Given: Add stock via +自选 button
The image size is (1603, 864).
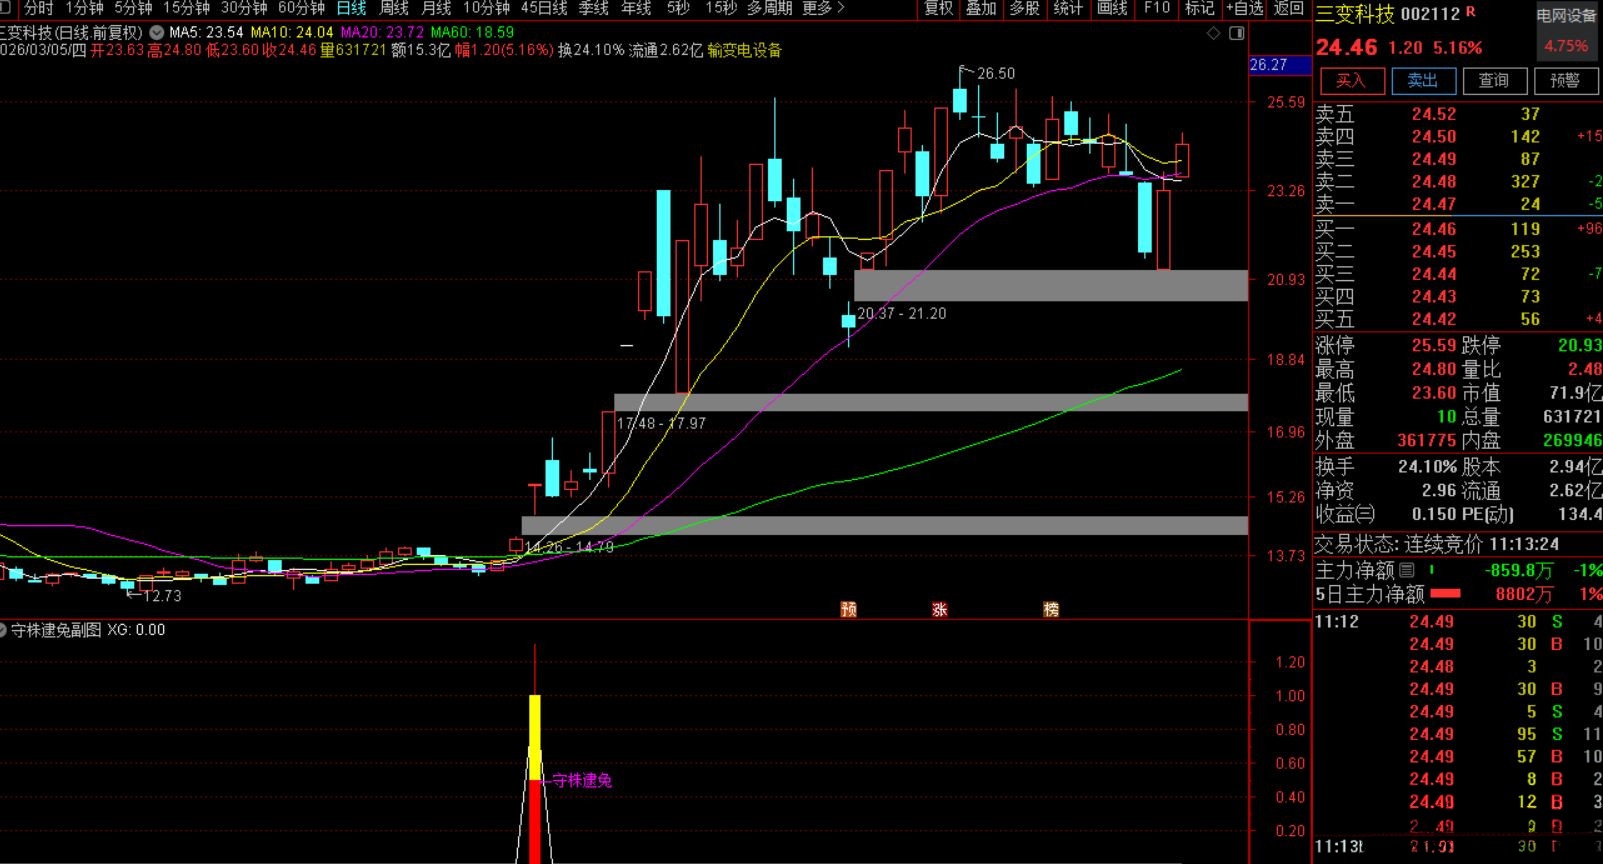Looking at the screenshot, I should [x=1244, y=8].
